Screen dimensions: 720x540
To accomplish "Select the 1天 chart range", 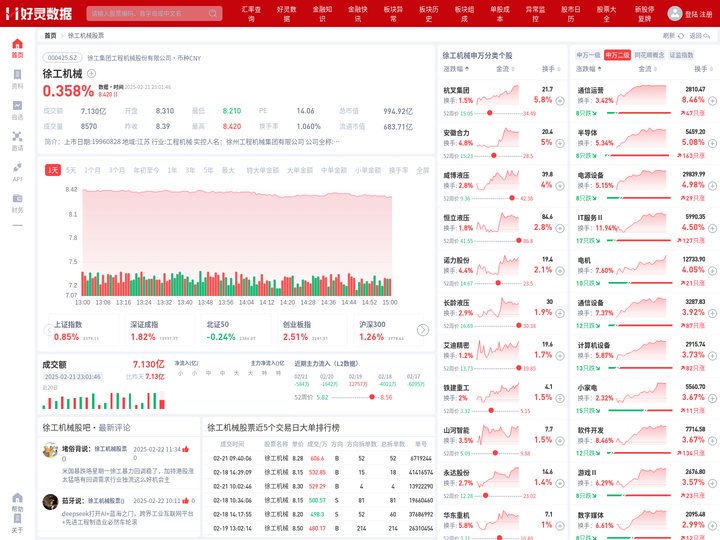I will pyautogui.click(x=53, y=170).
